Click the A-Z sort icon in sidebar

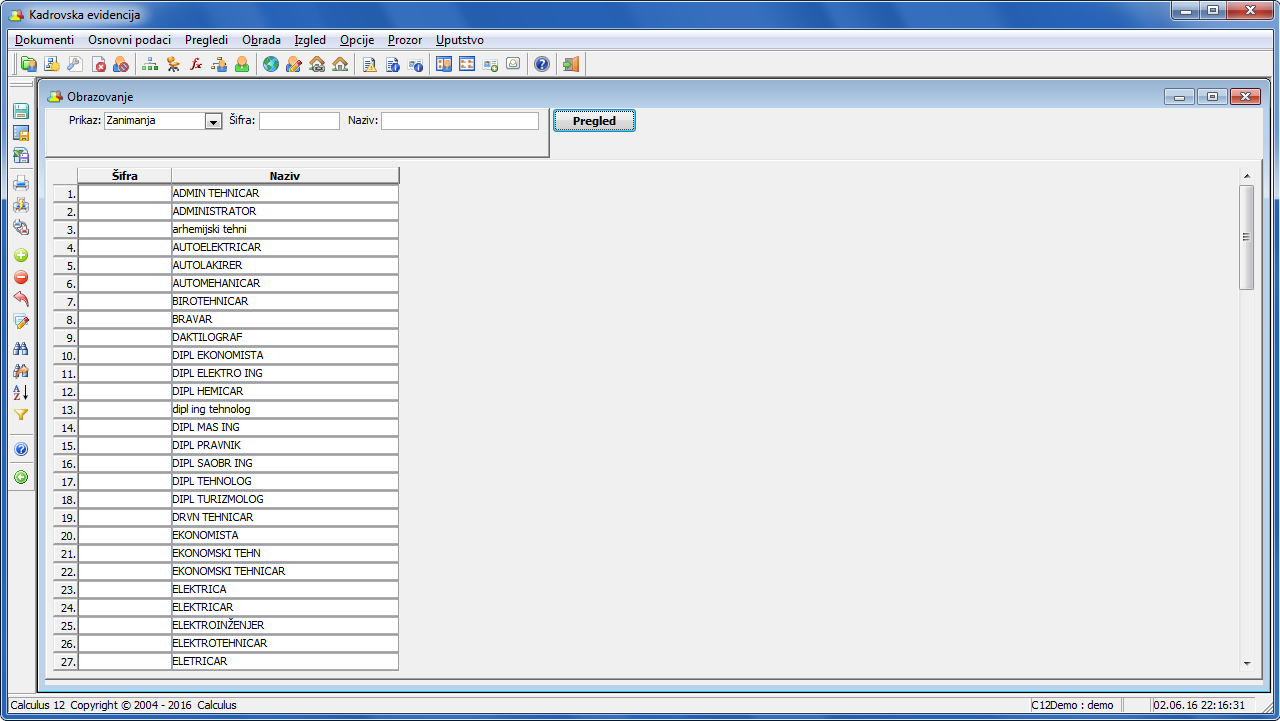(x=21, y=392)
